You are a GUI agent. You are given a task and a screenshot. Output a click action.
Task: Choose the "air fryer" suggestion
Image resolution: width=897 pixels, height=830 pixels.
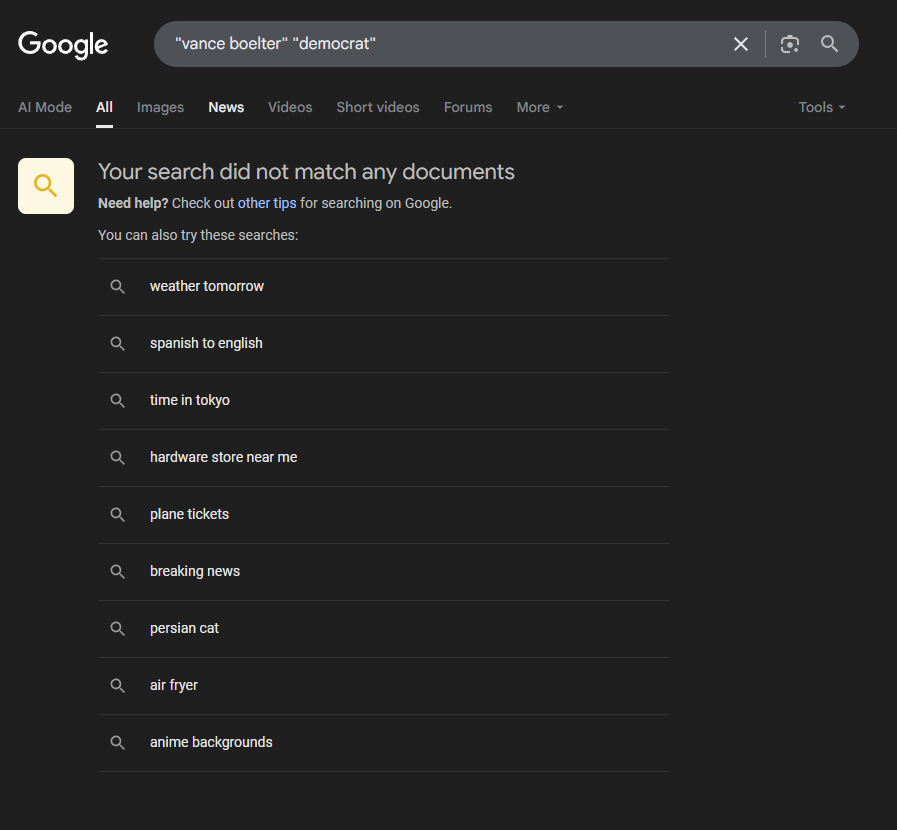384,685
